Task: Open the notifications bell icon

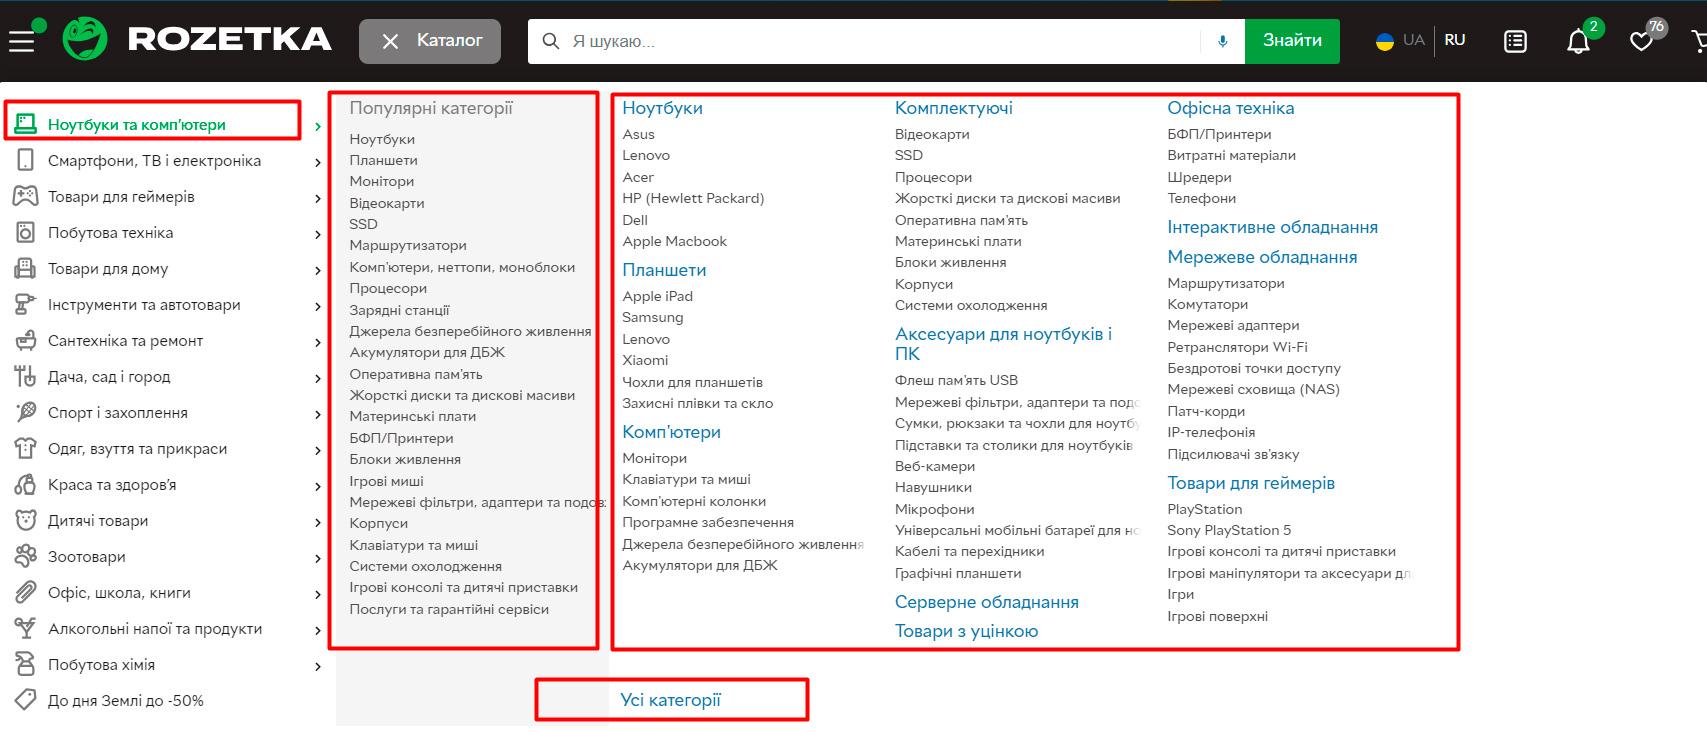Action: (x=1578, y=41)
